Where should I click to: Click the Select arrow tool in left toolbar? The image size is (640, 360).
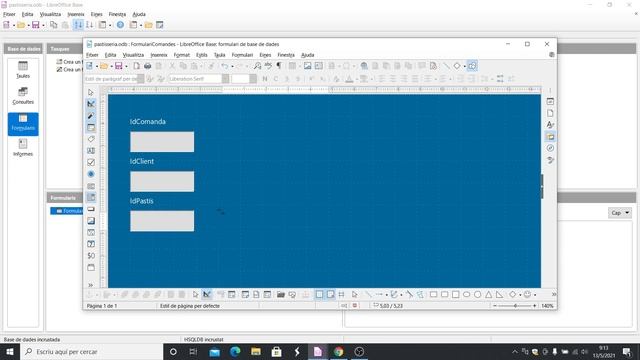[91, 93]
